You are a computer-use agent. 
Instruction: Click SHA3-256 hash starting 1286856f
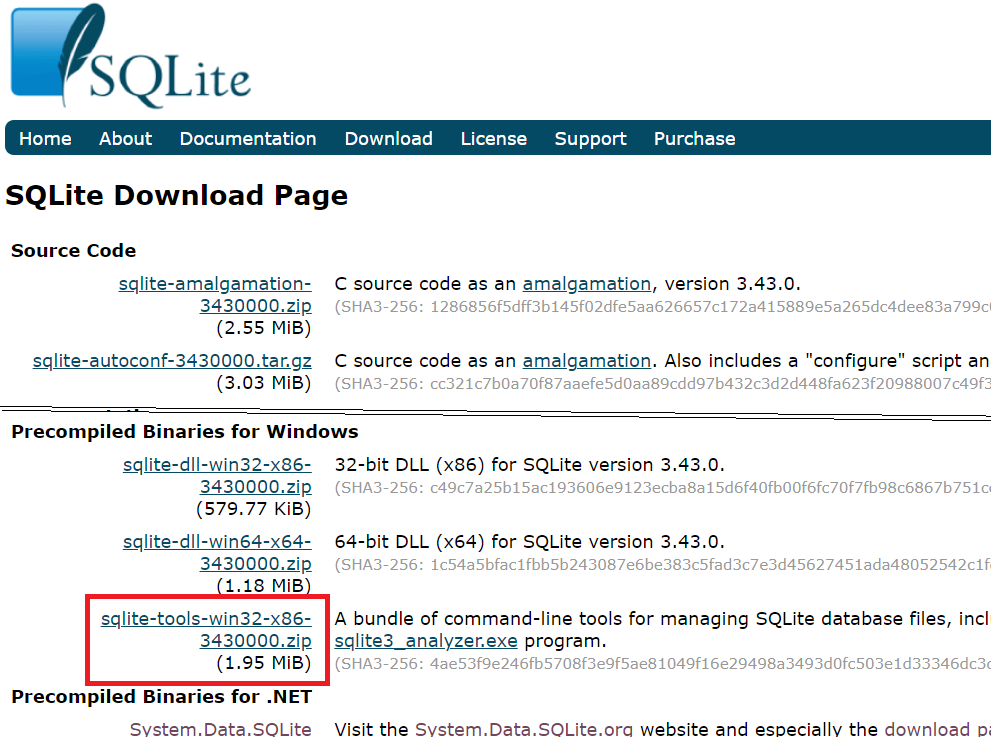coord(662,307)
